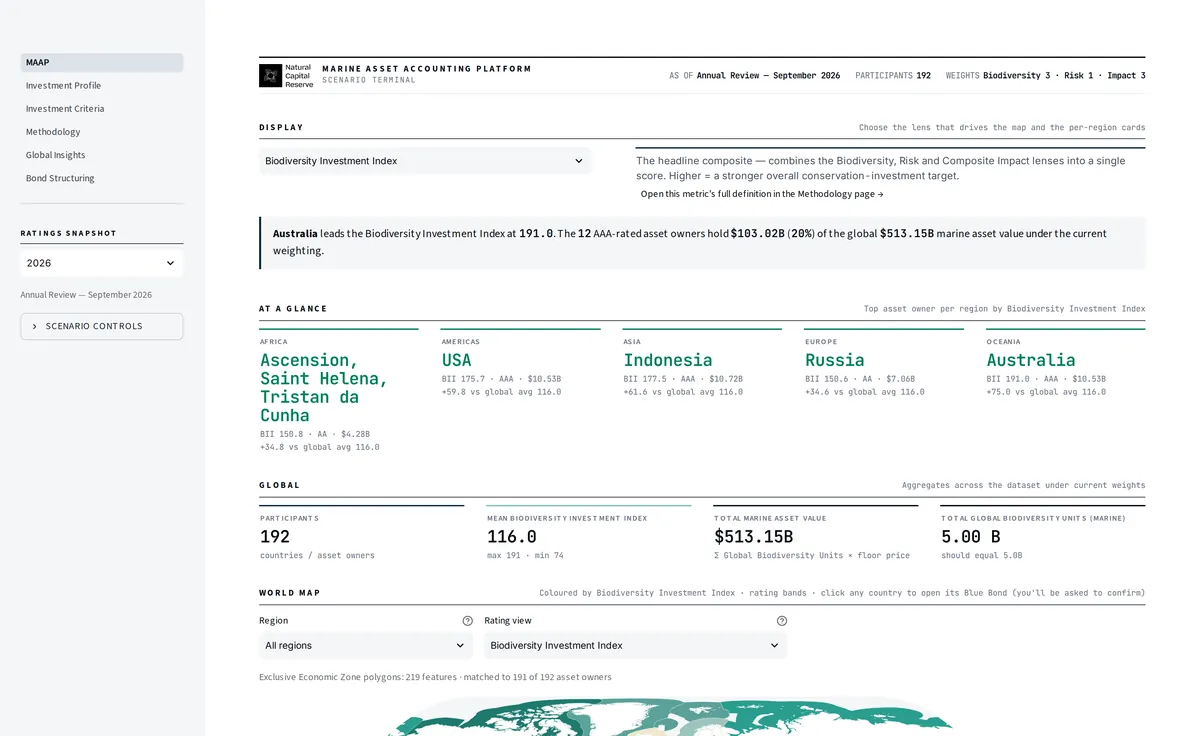Image resolution: width=1200 pixels, height=736 pixels.
Task: Open the Rating view dropdown
Action: tap(635, 646)
